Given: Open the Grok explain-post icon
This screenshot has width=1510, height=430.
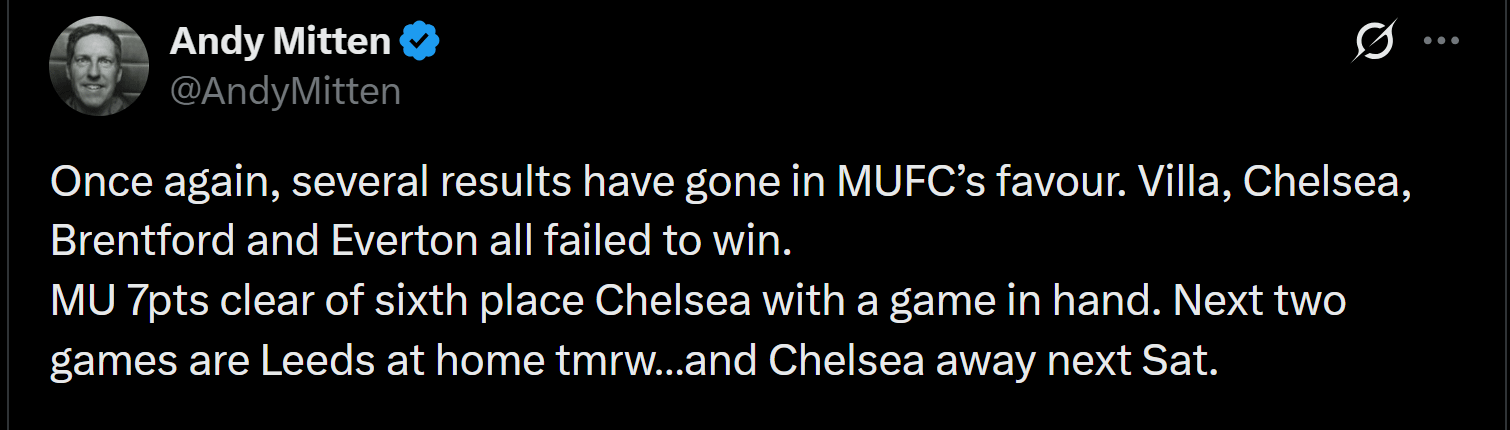Looking at the screenshot, I should pyautogui.click(x=1376, y=43).
